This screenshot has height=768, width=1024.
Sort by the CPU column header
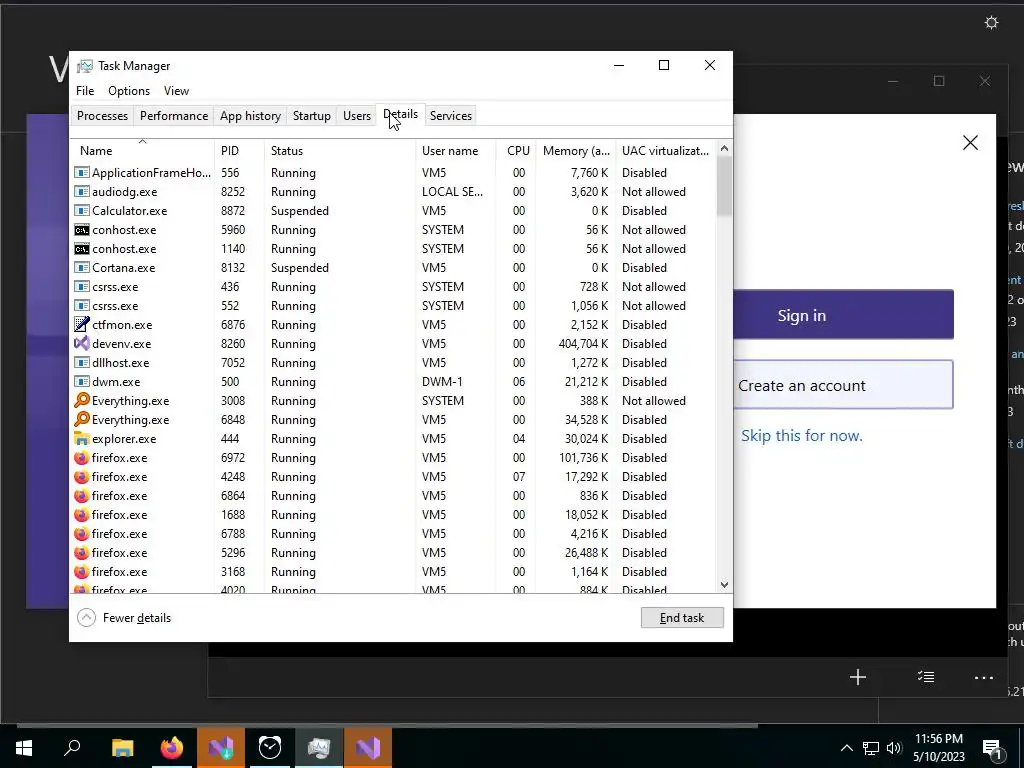(516, 151)
